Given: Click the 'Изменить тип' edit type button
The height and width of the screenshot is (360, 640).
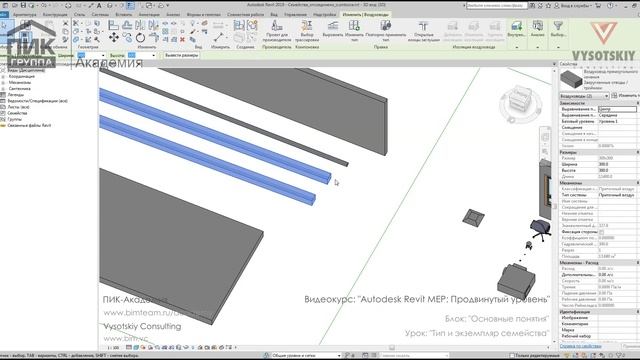Looking at the screenshot, I should tap(626, 96).
